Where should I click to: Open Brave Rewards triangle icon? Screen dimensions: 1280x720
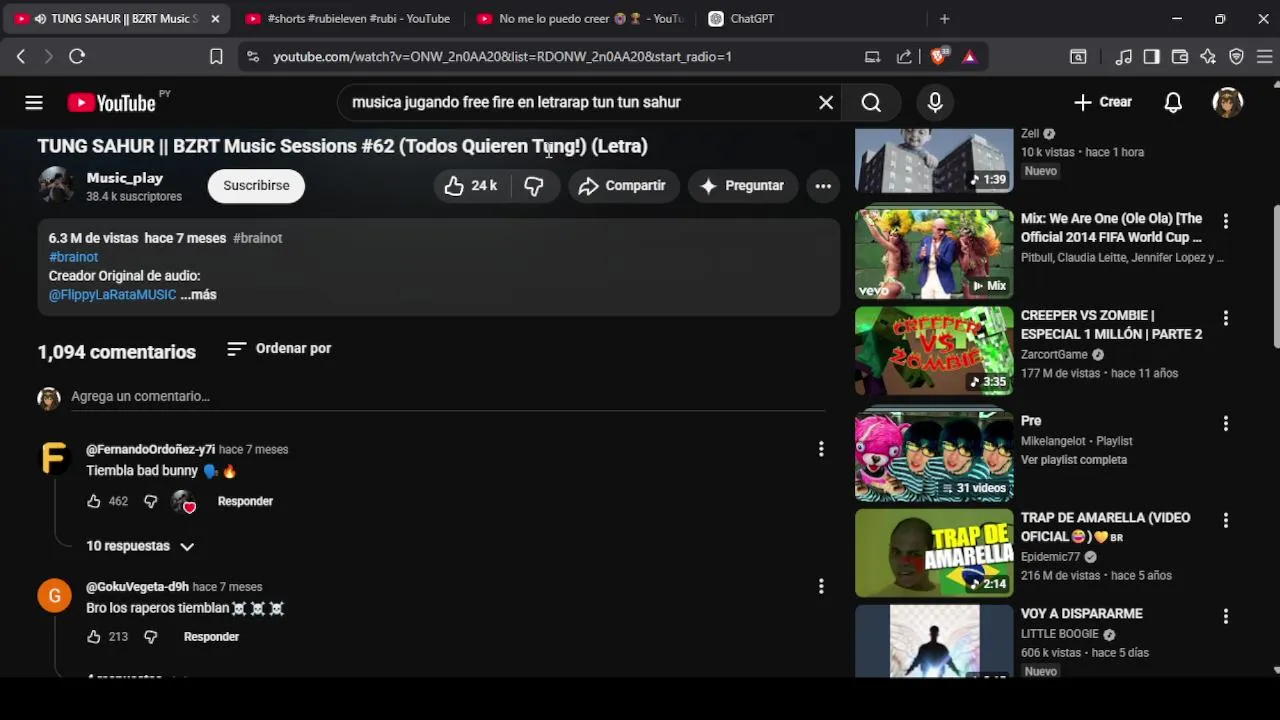point(969,57)
